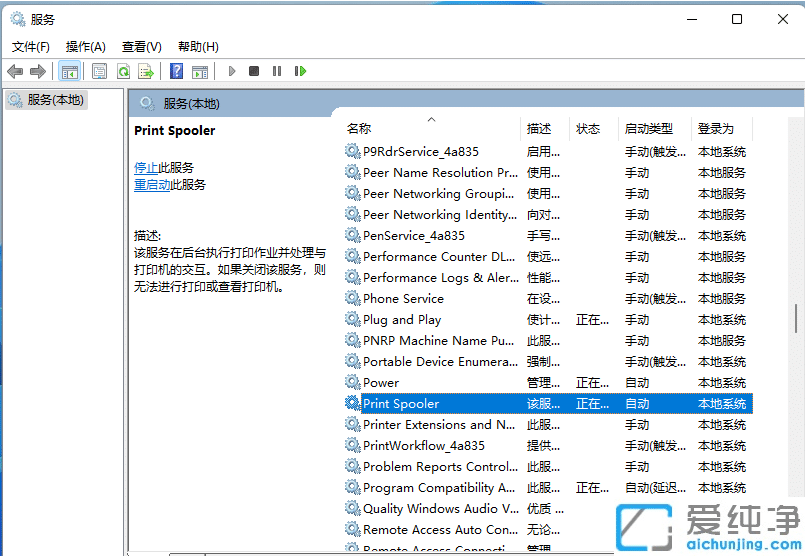Open the 文件(F) menu

[x=30, y=47]
